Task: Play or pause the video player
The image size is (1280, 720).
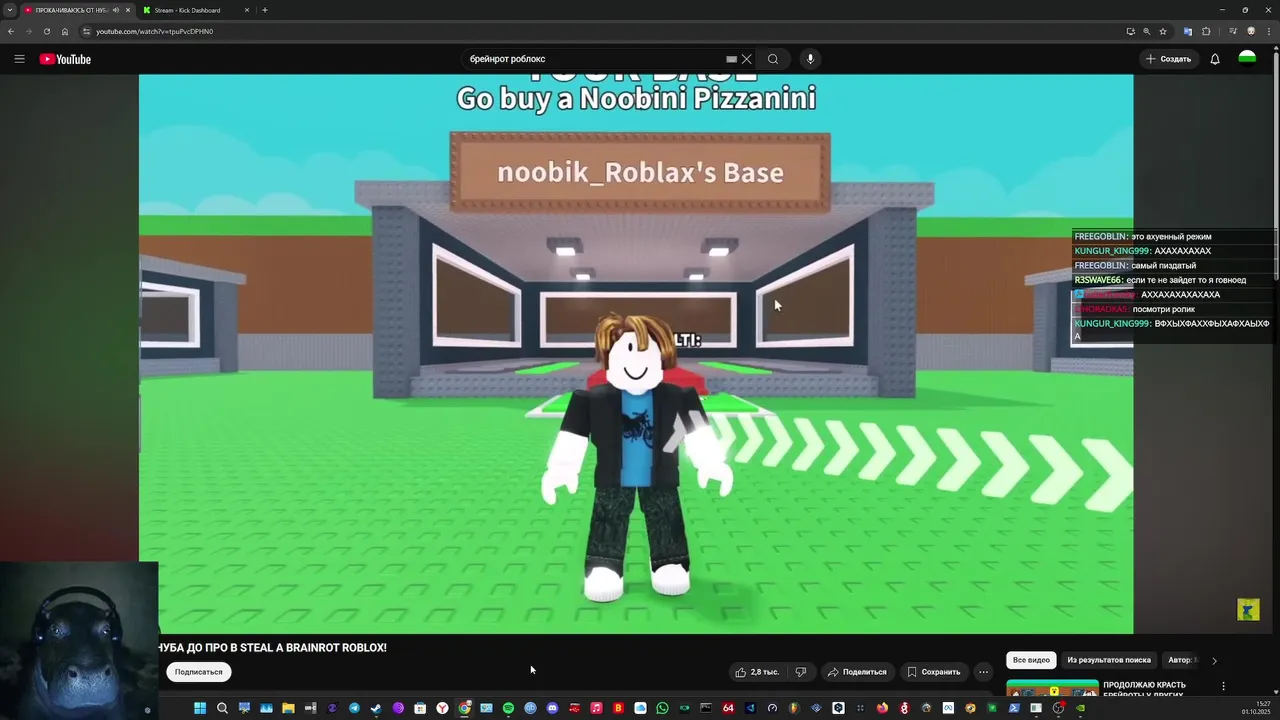Action: (636, 354)
